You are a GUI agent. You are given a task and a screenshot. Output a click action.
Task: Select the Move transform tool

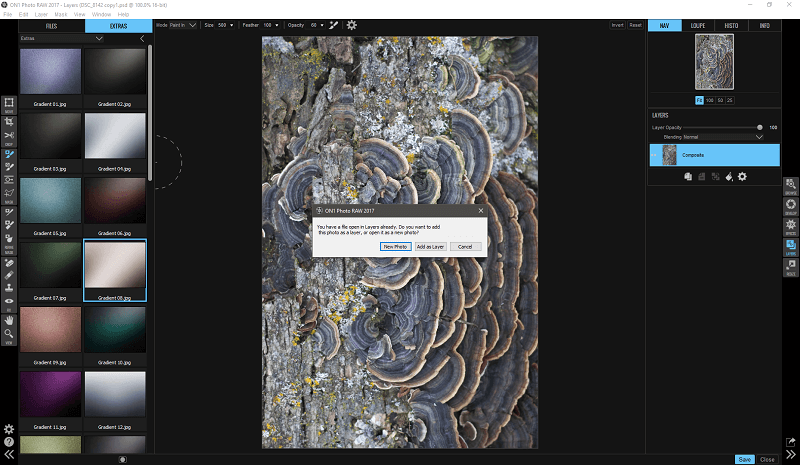coord(9,103)
